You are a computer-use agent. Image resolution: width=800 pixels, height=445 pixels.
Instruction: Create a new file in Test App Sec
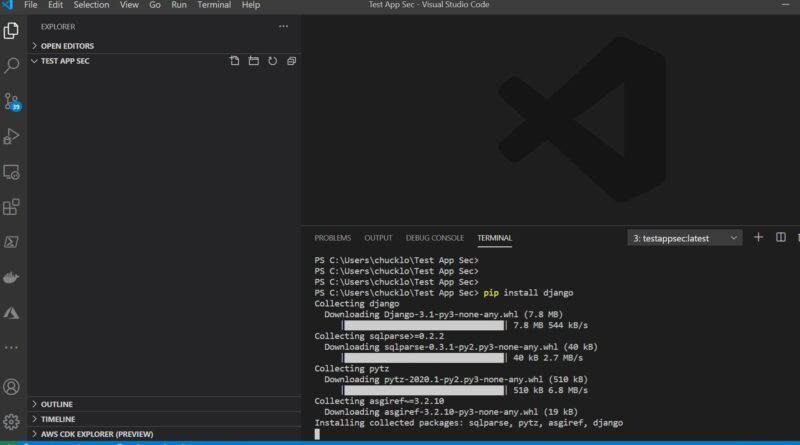tap(234, 61)
